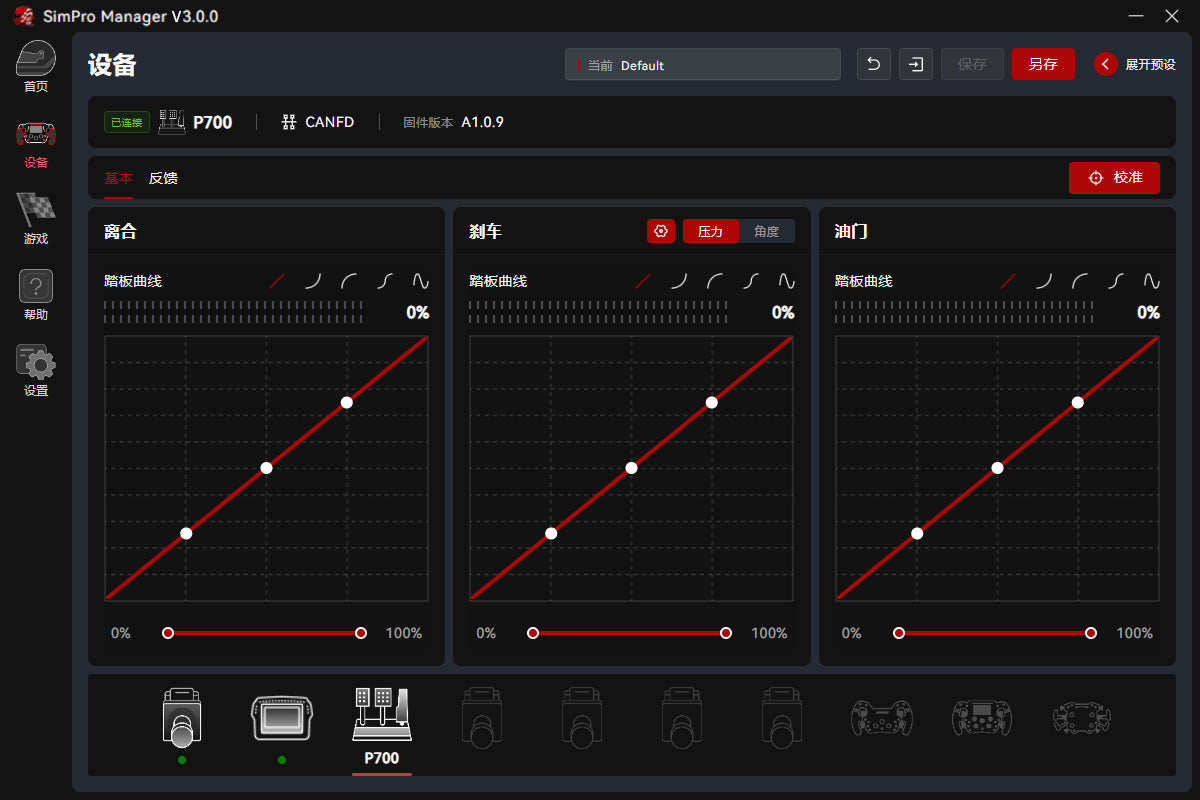Click the import preset icon
The width and height of the screenshot is (1200, 800).
click(x=915, y=64)
